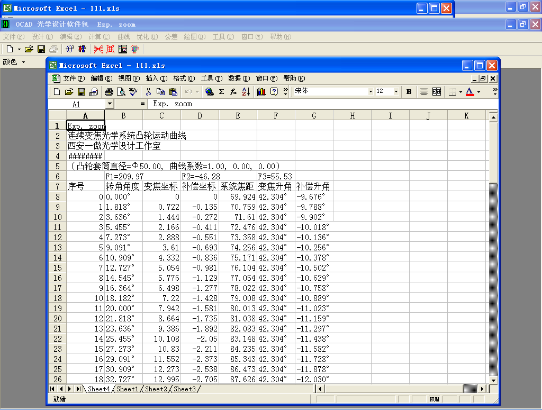Click the Cut scissors icon
The height and width of the screenshot is (410, 542).
148,92
